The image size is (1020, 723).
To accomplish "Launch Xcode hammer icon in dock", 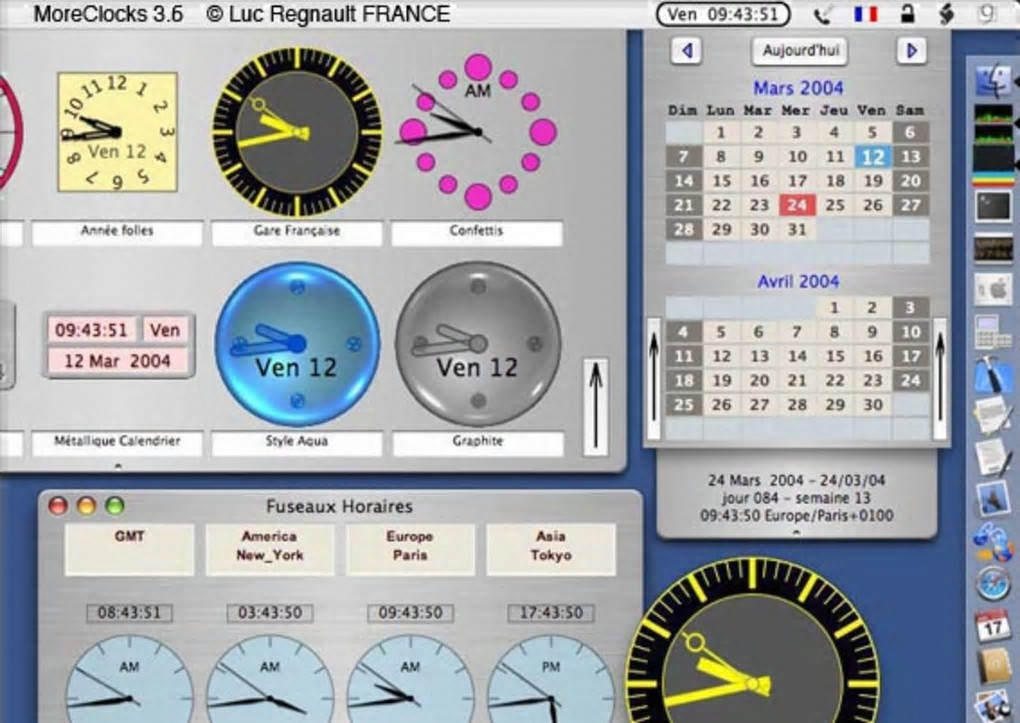I will coord(993,373).
